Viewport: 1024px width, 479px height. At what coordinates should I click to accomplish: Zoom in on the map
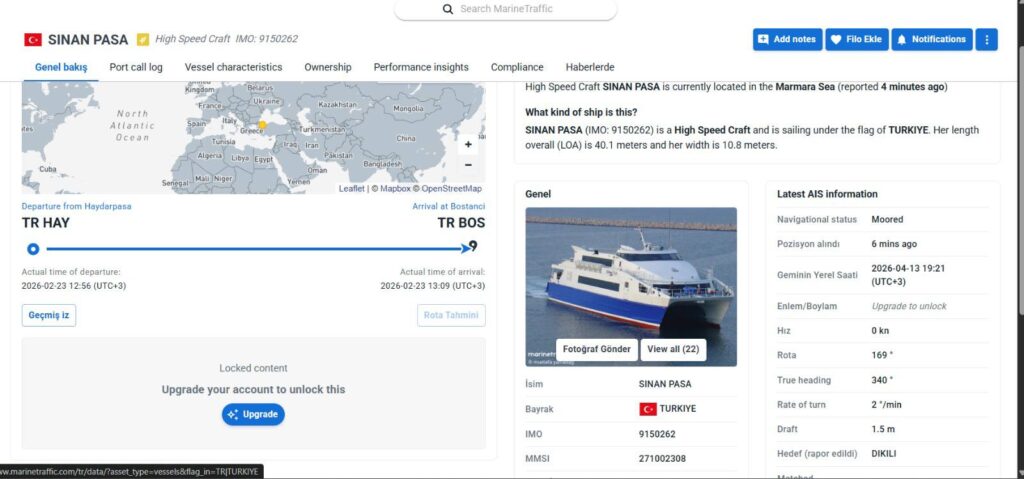coord(468,144)
